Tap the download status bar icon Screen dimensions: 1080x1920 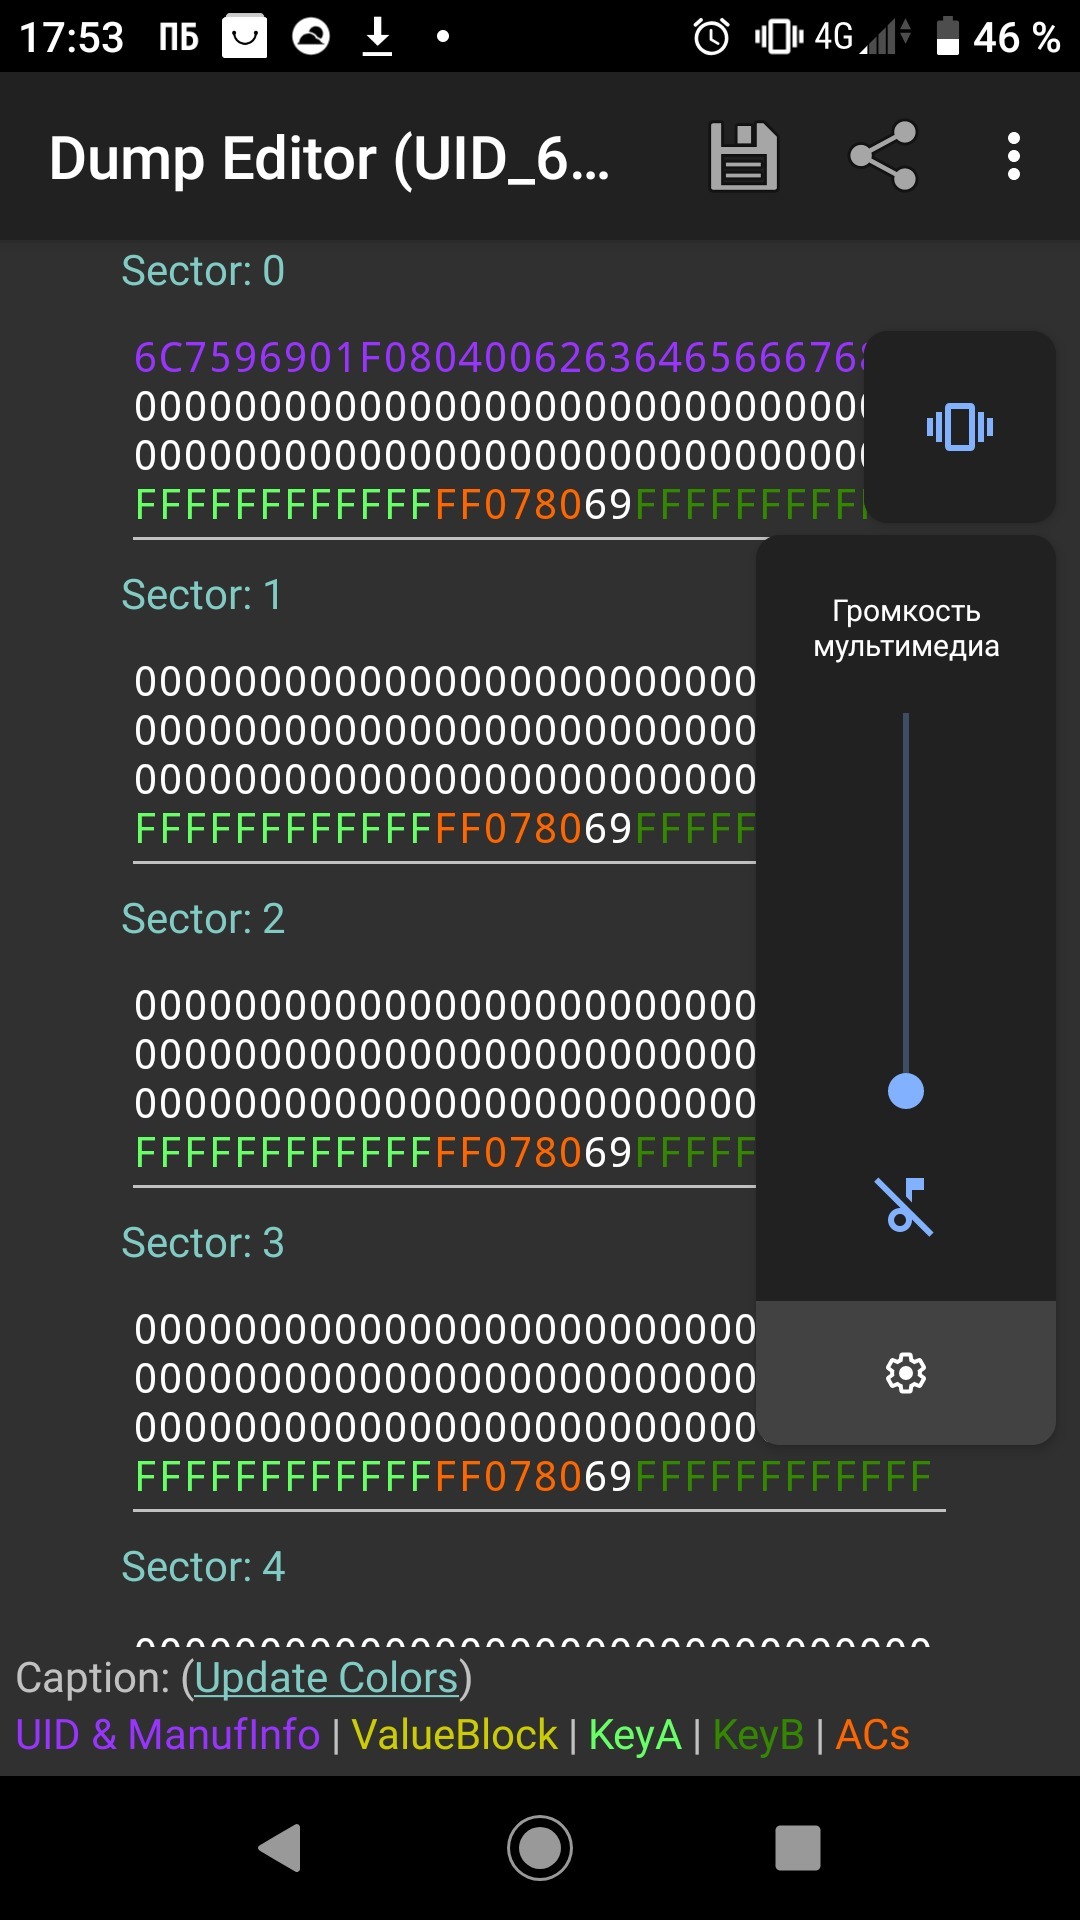pyautogui.click(x=377, y=38)
